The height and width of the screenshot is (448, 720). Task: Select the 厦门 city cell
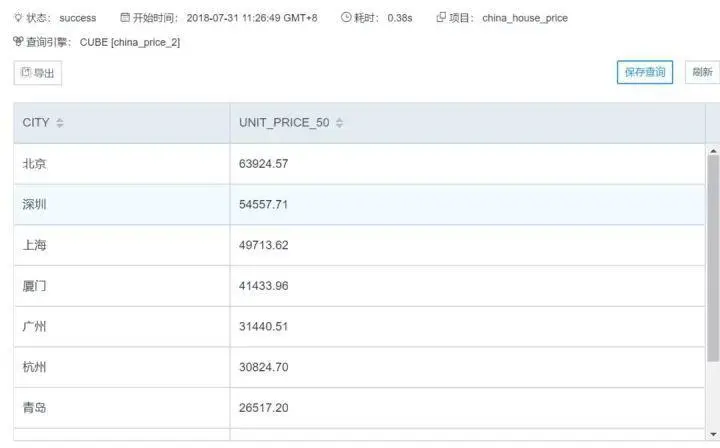[x=122, y=286]
